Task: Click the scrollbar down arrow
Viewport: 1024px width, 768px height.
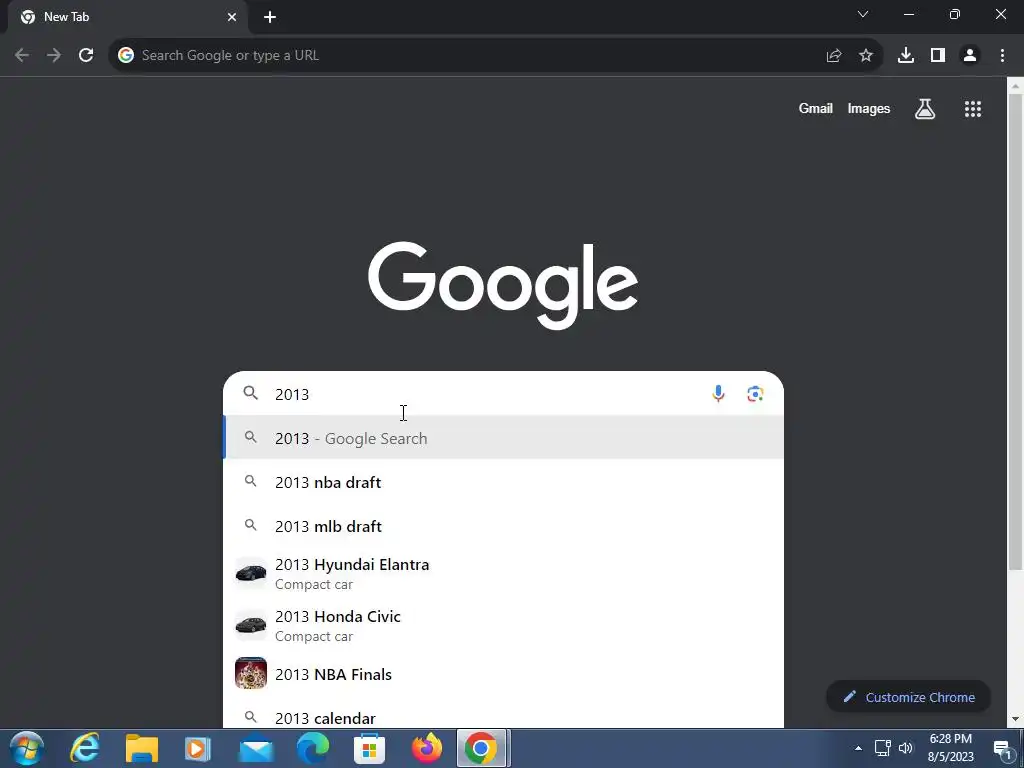Action: click(x=1016, y=720)
